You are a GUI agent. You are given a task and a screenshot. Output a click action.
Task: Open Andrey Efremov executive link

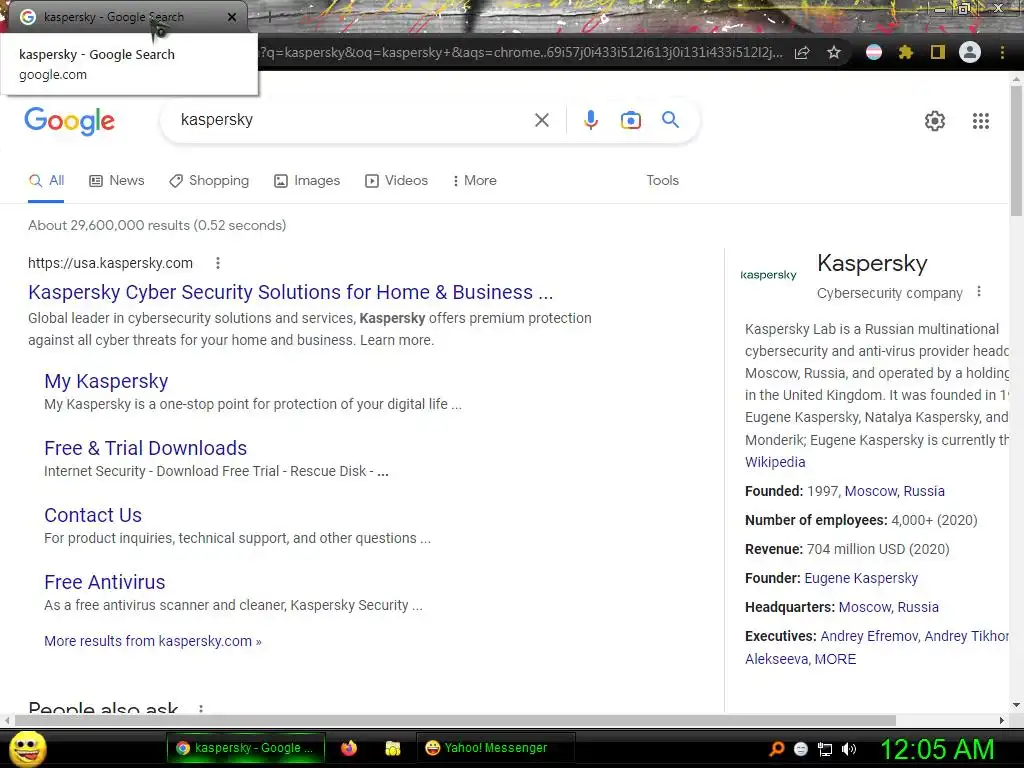[x=869, y=636]
